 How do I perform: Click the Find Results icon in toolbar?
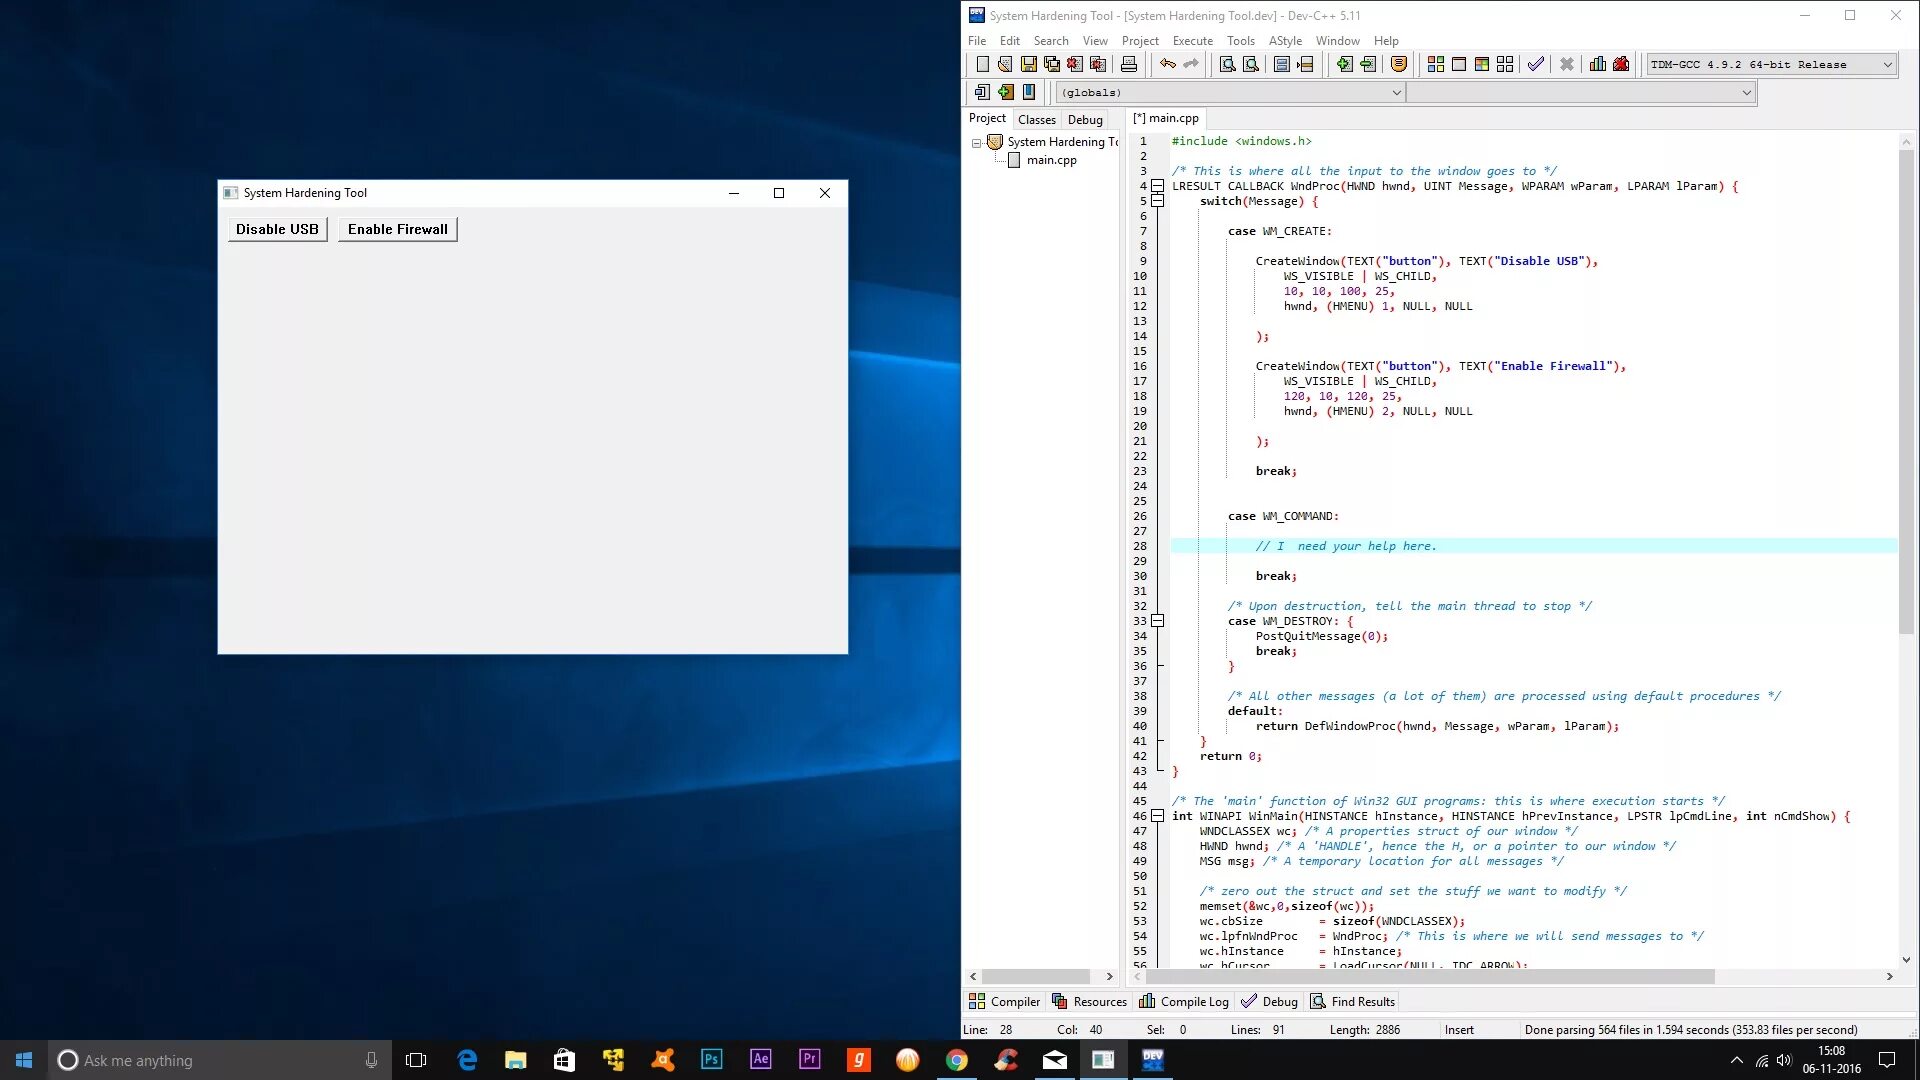point(1316,1001)
